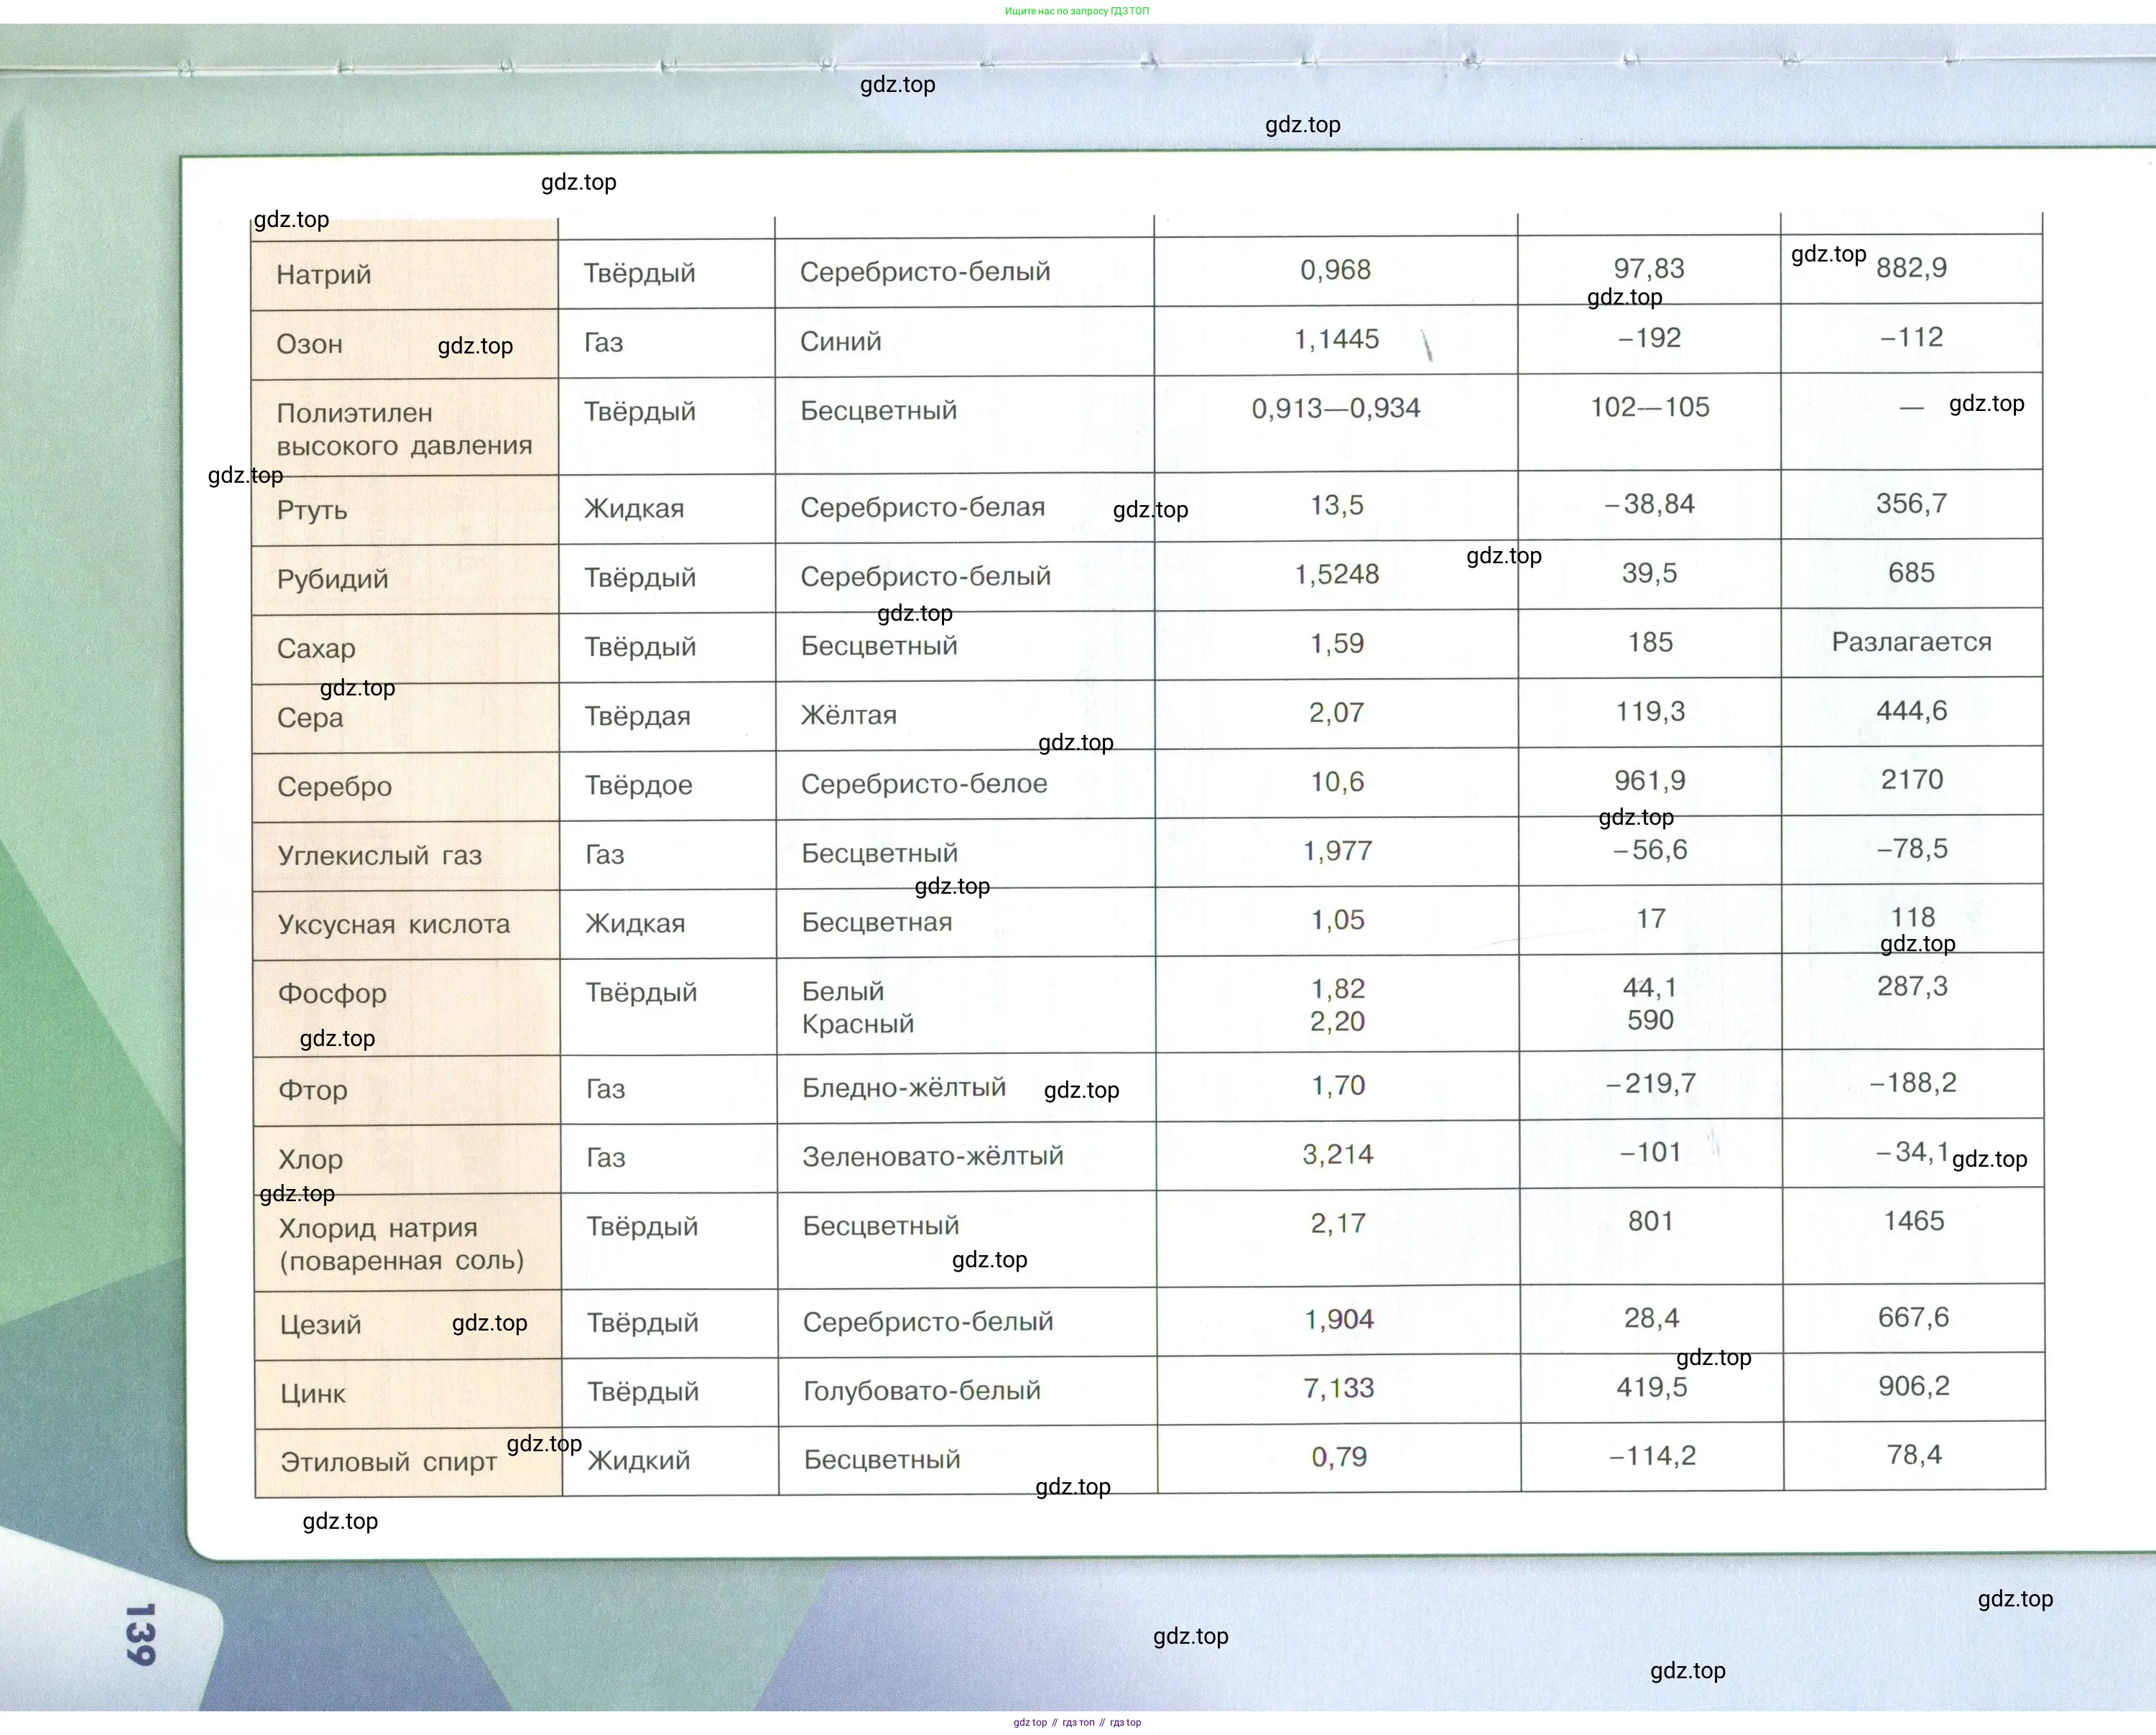
Task: Select the Красный phosphorus color text
Action: pos(857,1024)
